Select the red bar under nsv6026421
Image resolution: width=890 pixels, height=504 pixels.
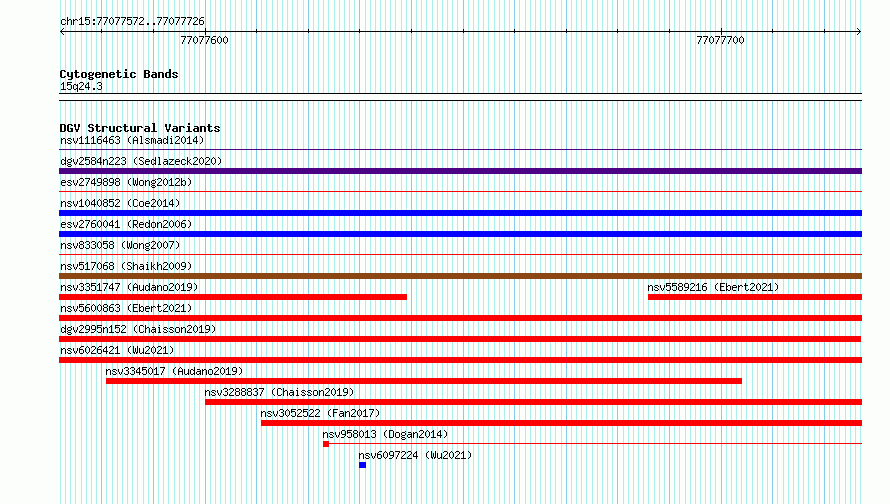[x=460, y=360]
